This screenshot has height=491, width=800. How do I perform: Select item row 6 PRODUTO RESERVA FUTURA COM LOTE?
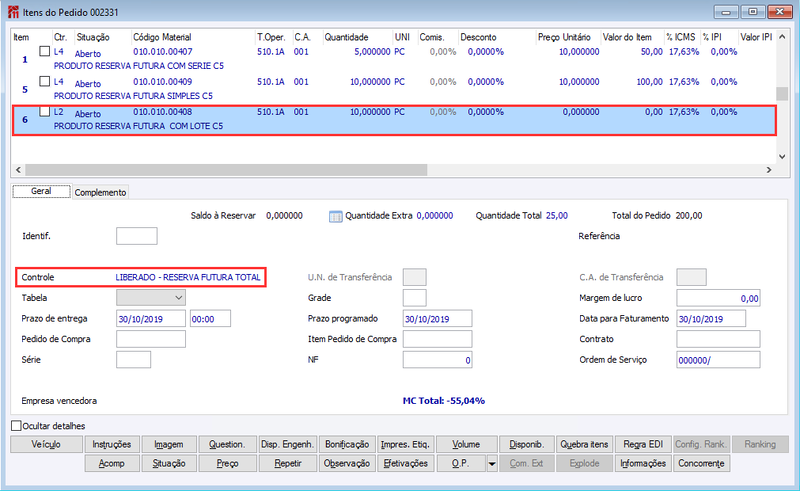point(394,120)
